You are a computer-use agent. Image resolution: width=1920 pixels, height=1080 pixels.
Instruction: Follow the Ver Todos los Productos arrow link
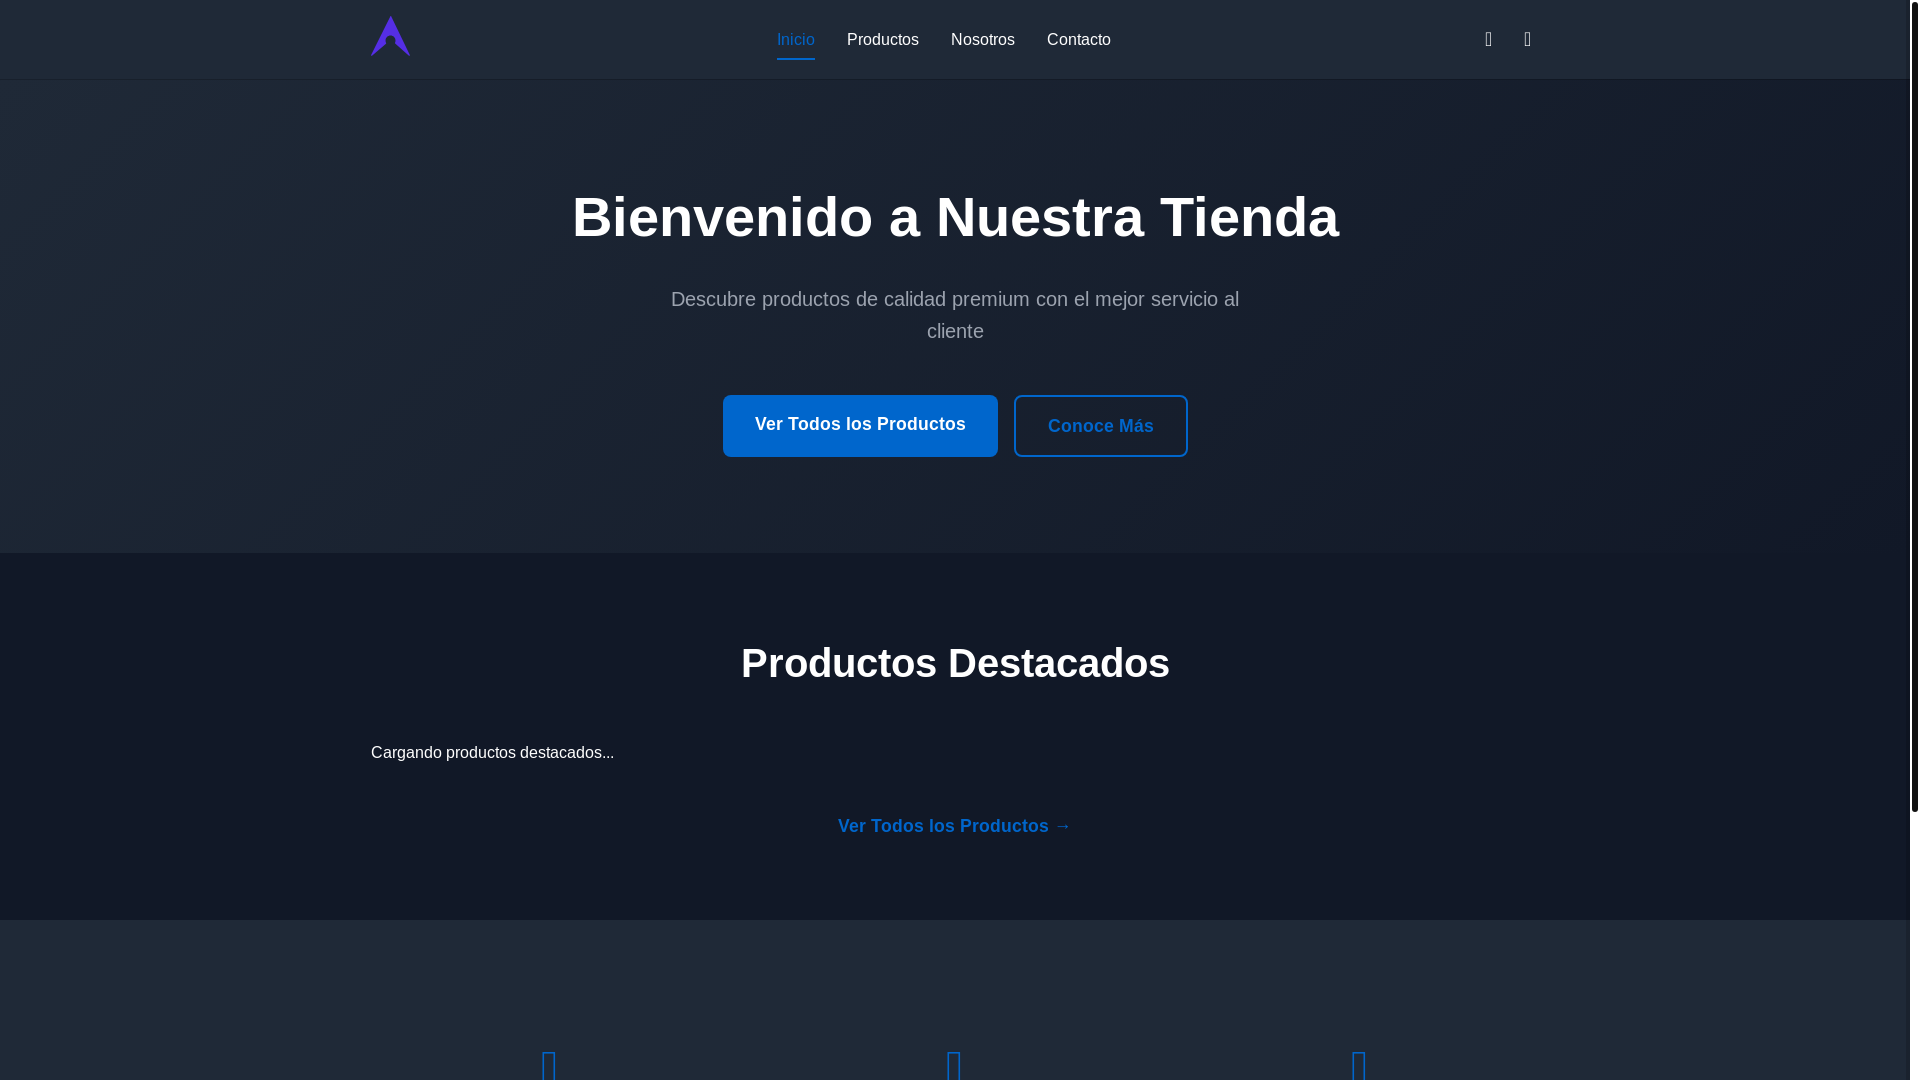point(955,826)
